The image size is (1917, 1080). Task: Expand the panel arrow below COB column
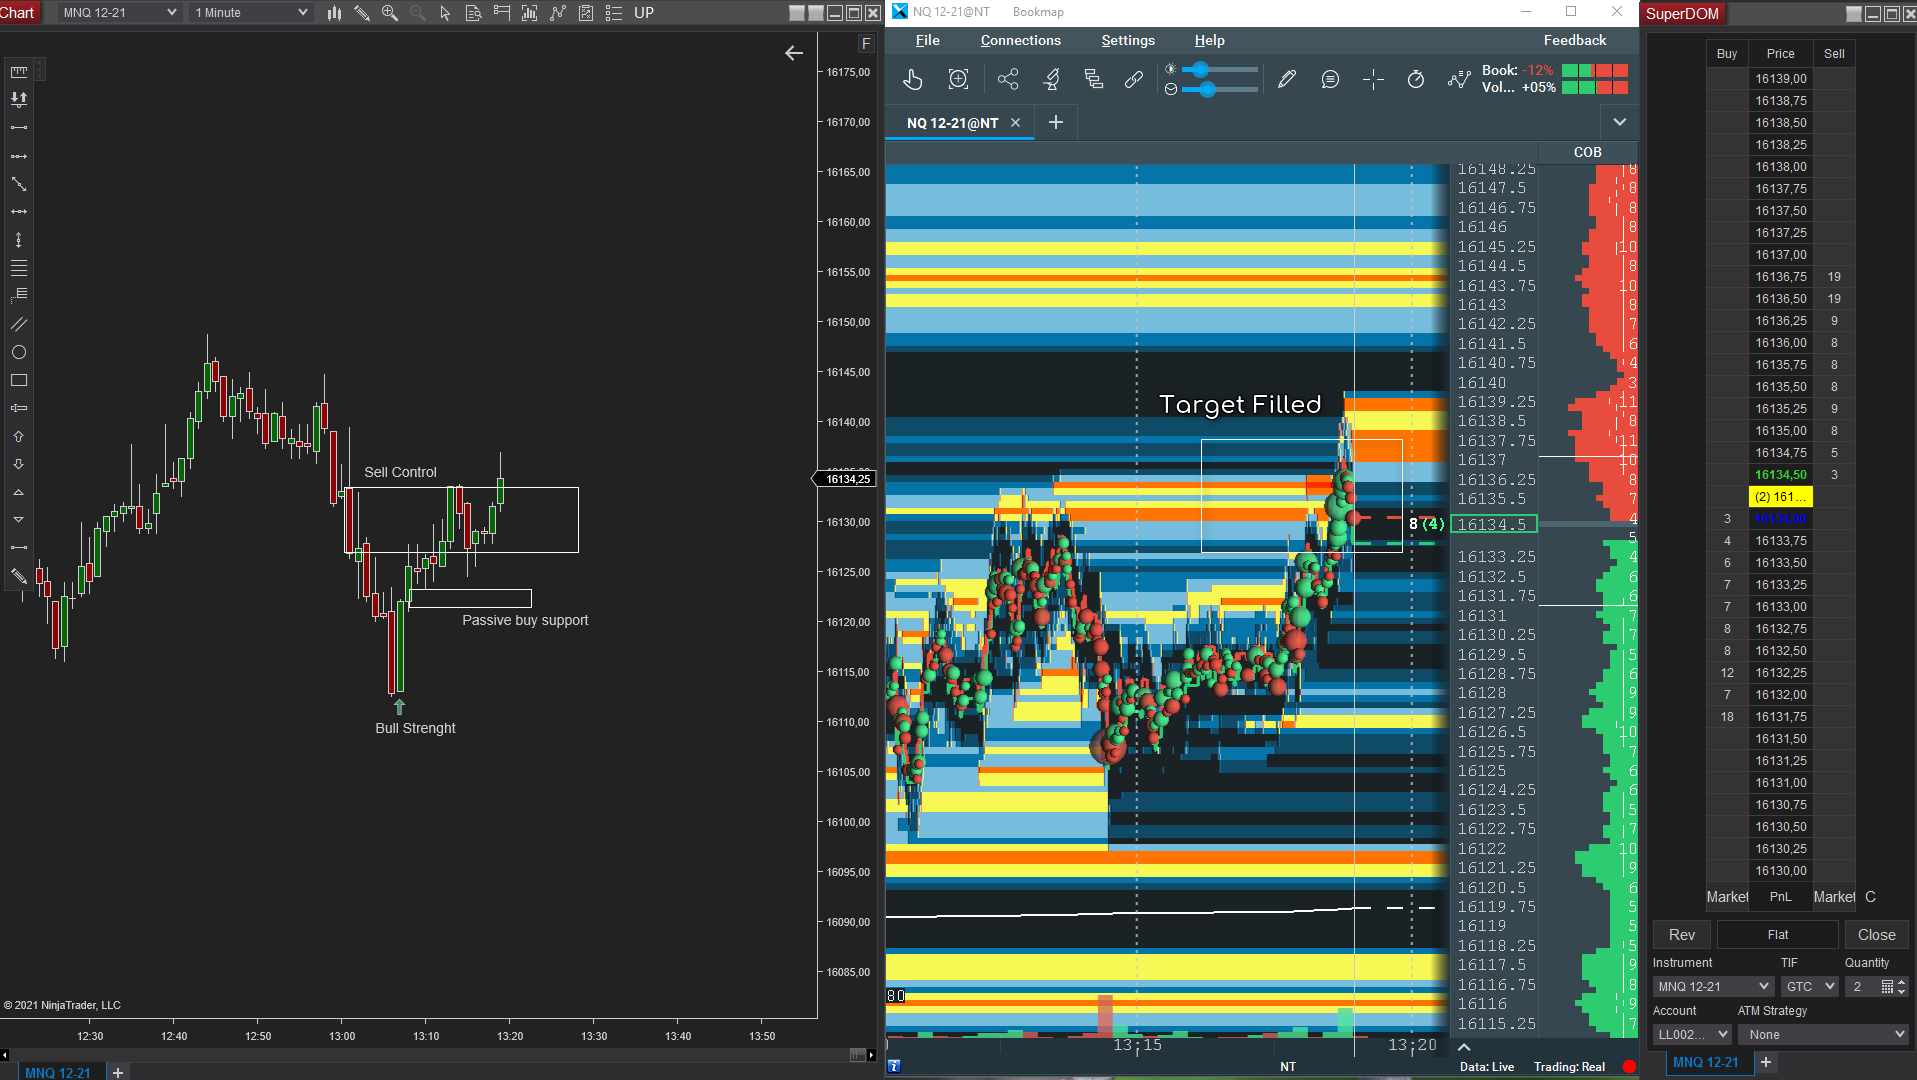pos(1464,1047)
